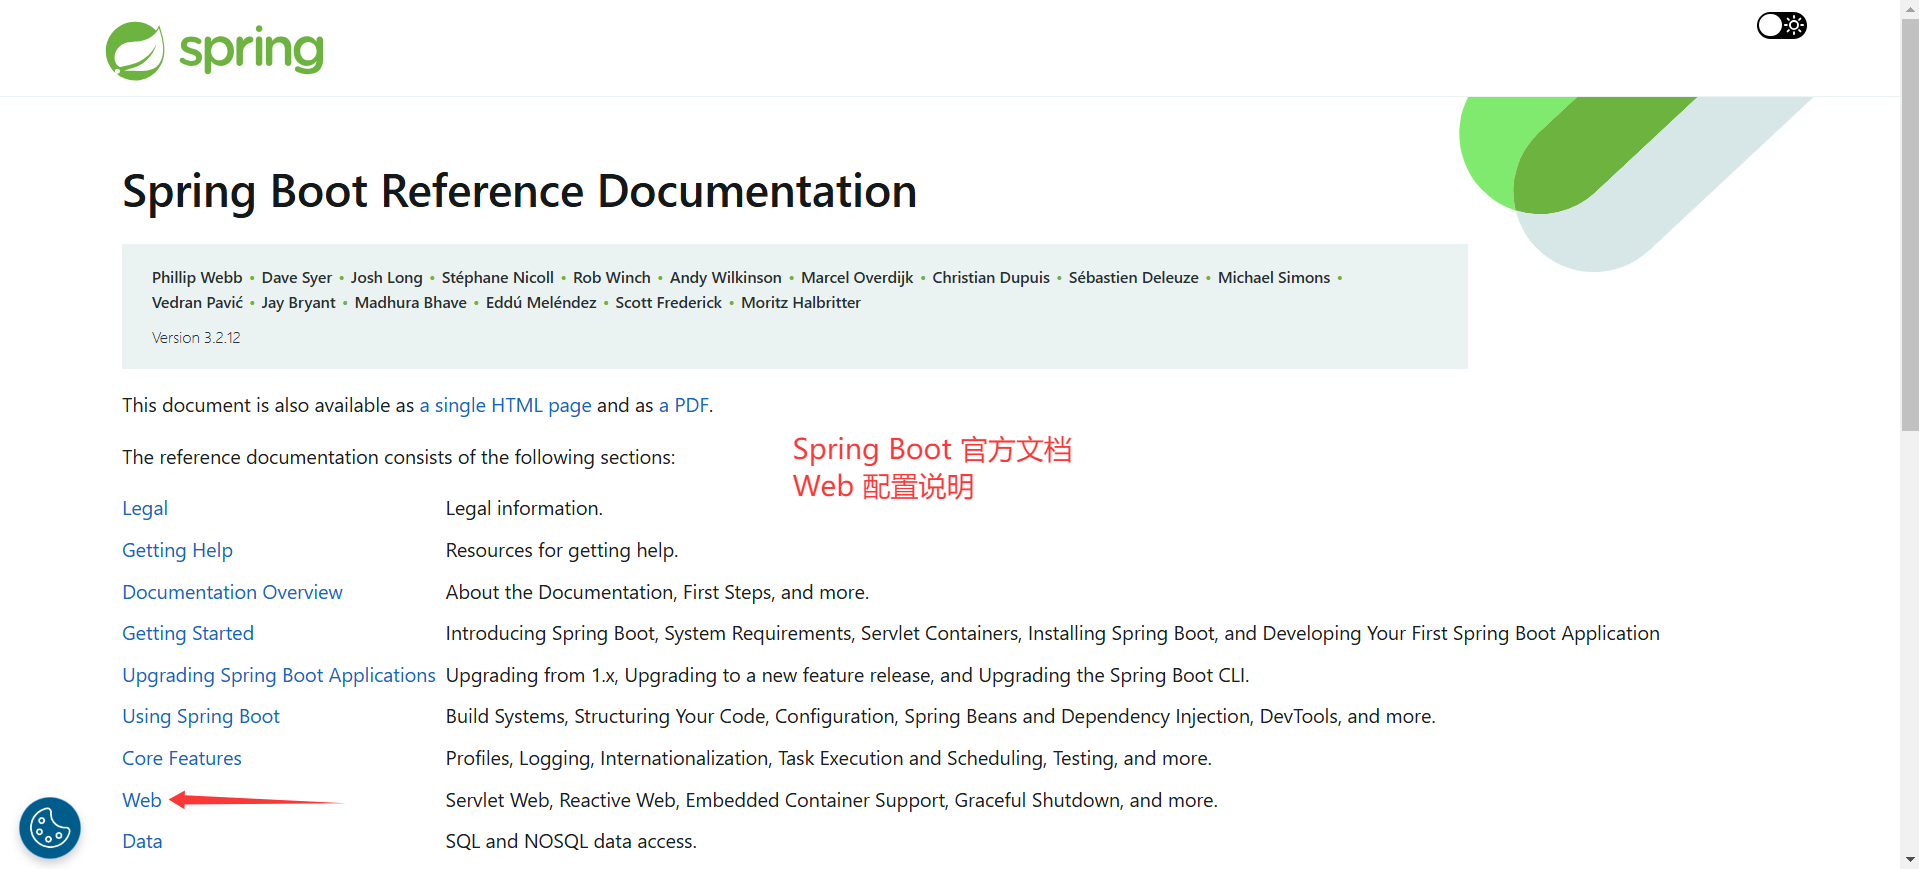Toggle the dark/light theme switch
The image size is (1919, 869).
tap(1782, 25)
